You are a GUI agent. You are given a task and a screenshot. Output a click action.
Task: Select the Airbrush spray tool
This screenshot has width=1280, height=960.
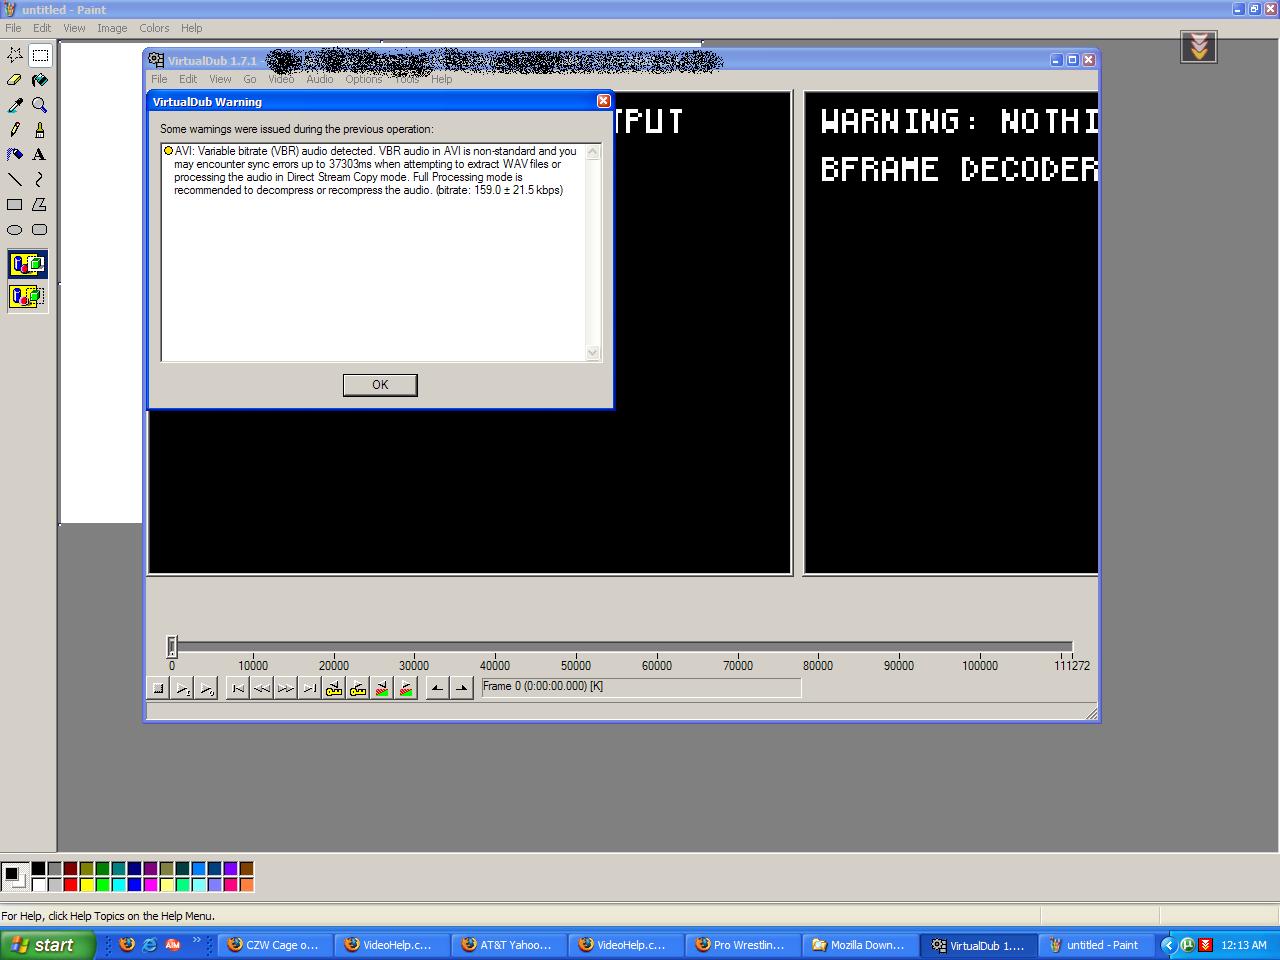pos(15,155)
